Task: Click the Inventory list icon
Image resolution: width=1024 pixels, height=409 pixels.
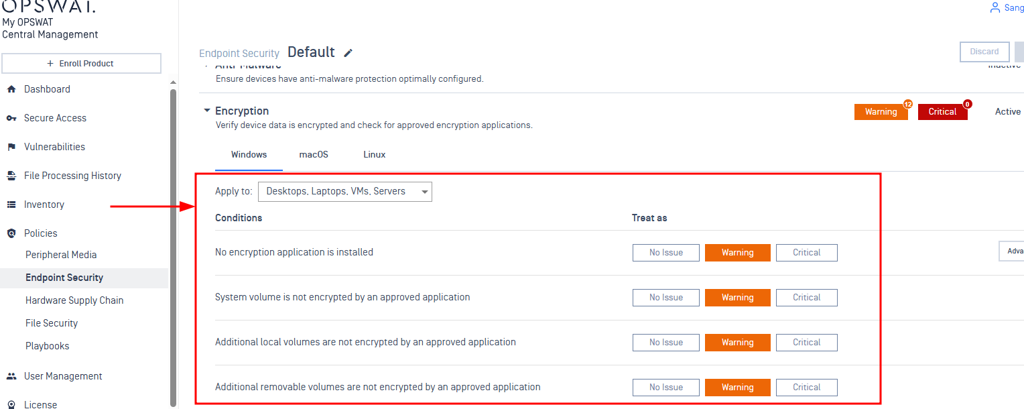Action: coord(11,204)
